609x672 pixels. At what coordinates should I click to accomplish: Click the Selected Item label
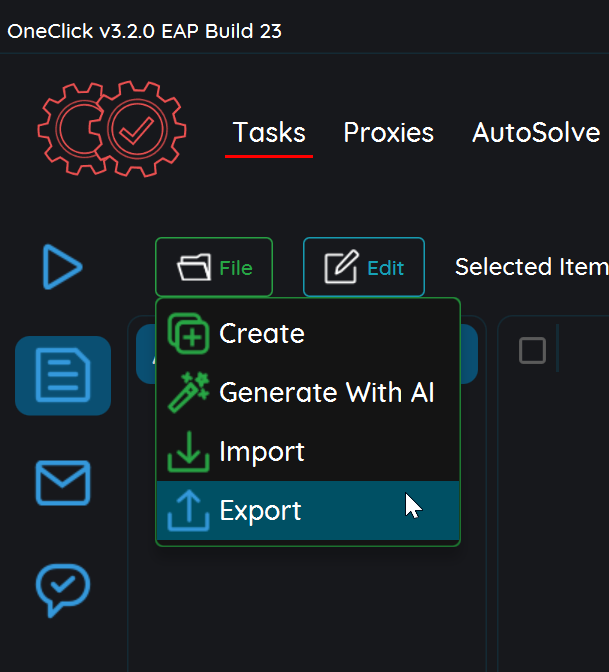click(x=532, y=267)
